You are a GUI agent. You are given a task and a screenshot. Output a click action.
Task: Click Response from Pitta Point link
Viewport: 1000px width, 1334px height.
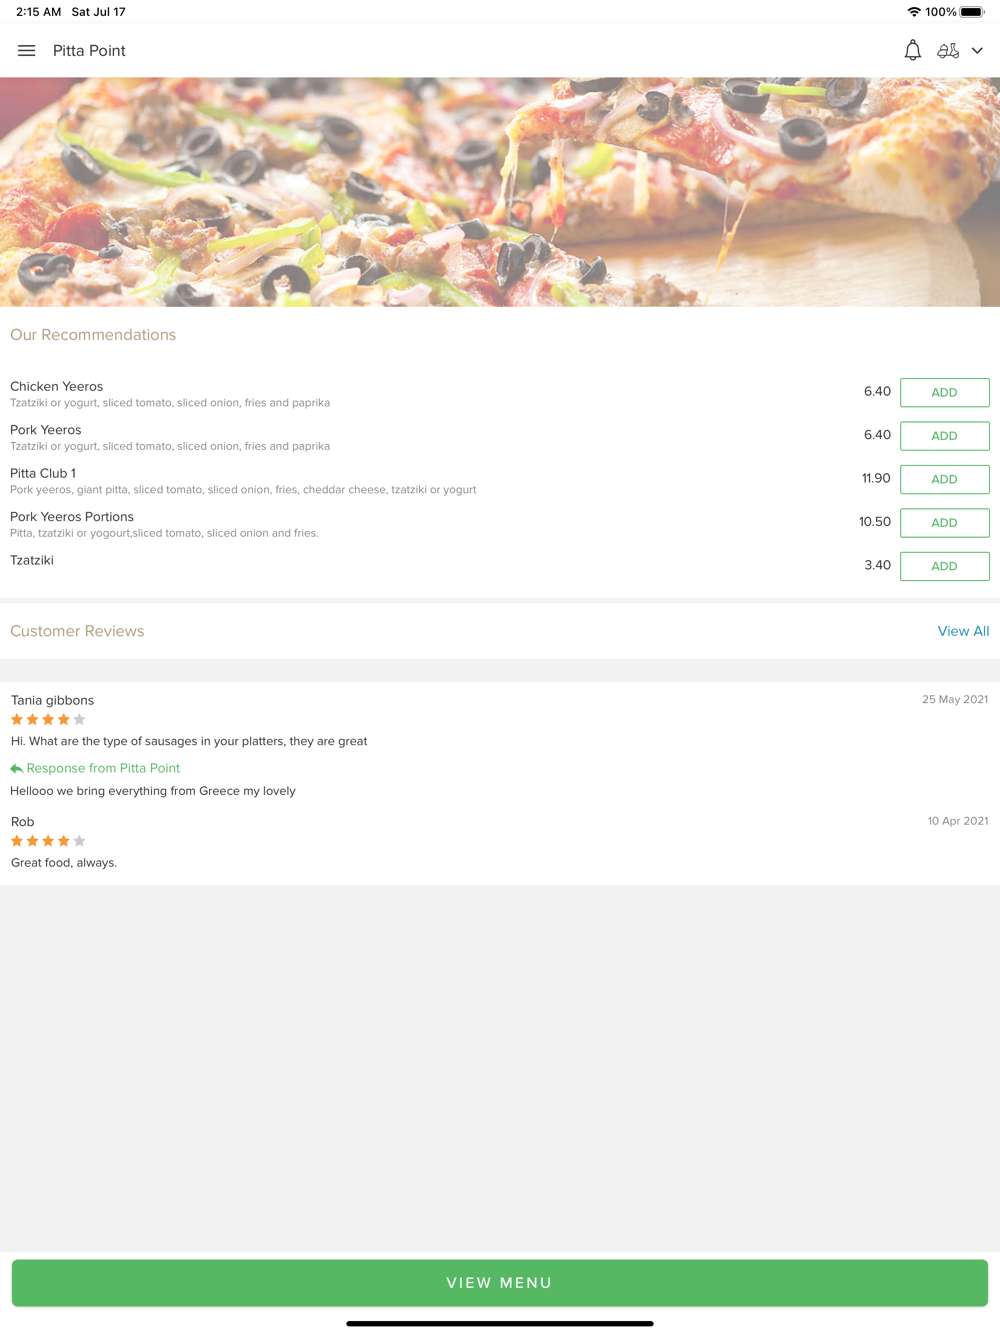(103, 768)
